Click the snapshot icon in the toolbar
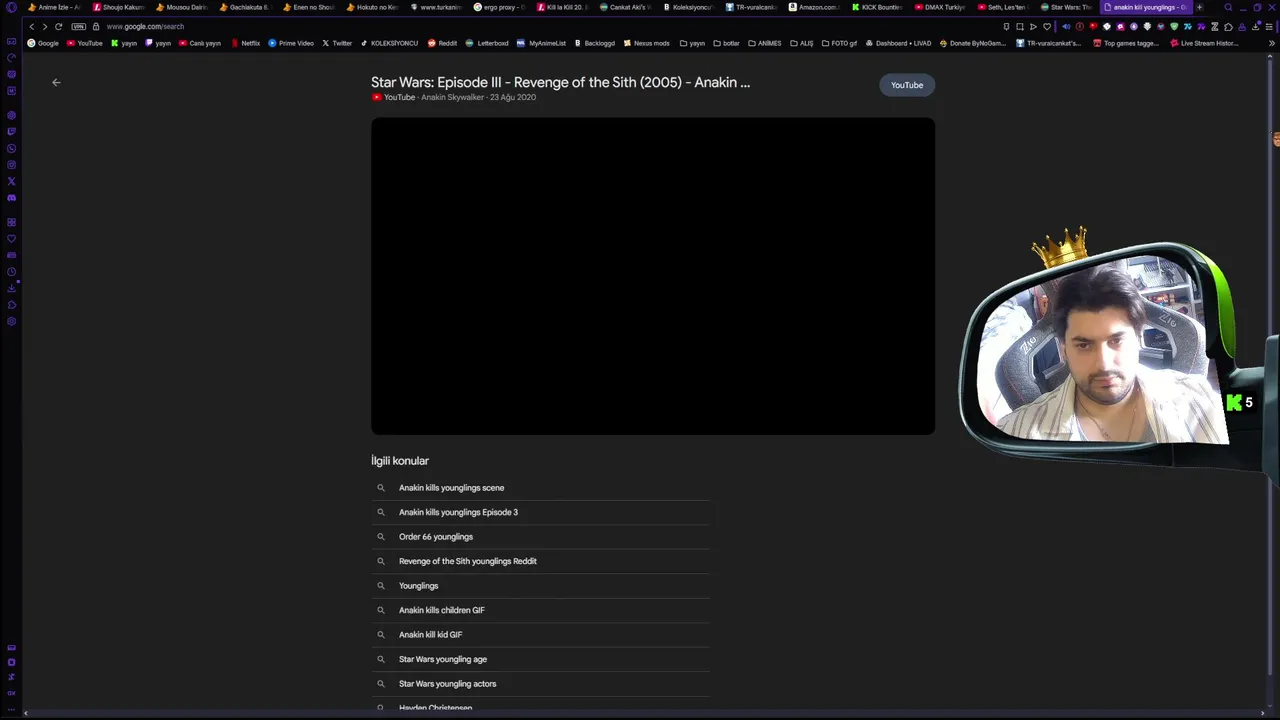The height and width of the screenshot is (720, 1280). coord(1019,27)
